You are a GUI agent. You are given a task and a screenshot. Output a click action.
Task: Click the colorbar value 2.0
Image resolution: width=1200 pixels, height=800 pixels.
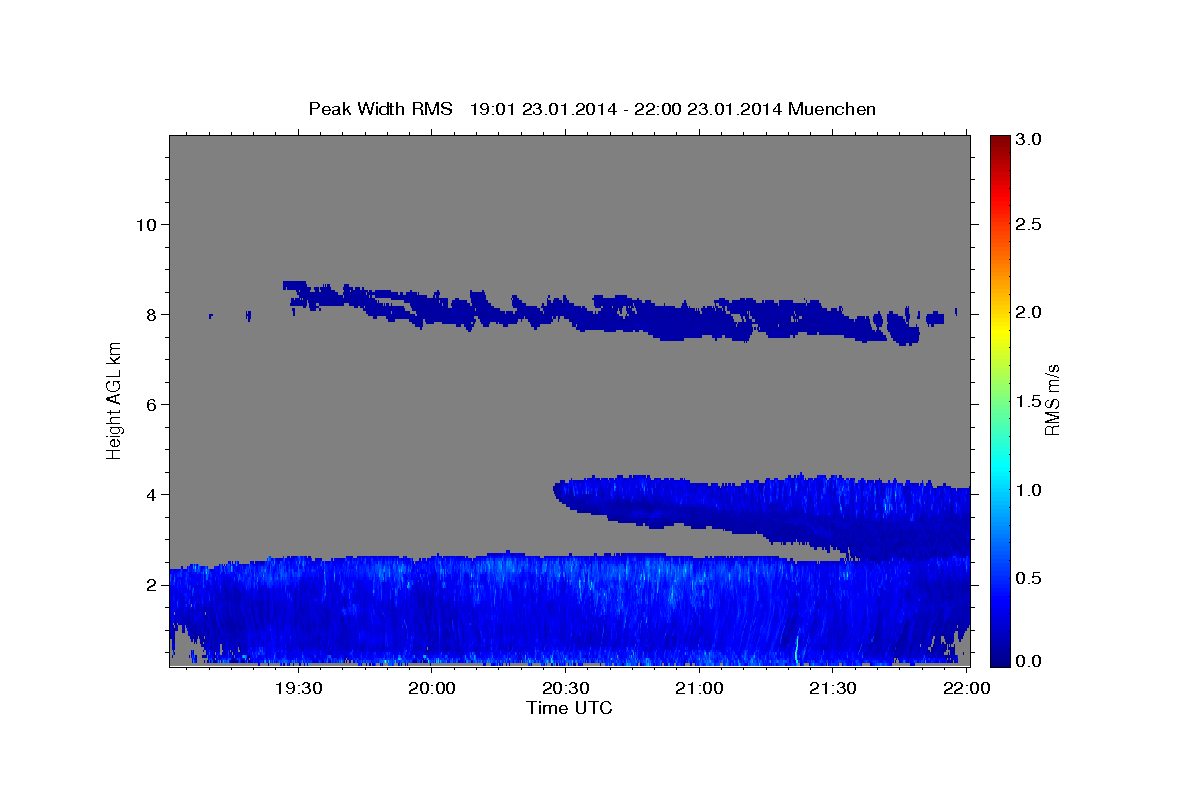pyautogui.click(x=1029, y=312)
